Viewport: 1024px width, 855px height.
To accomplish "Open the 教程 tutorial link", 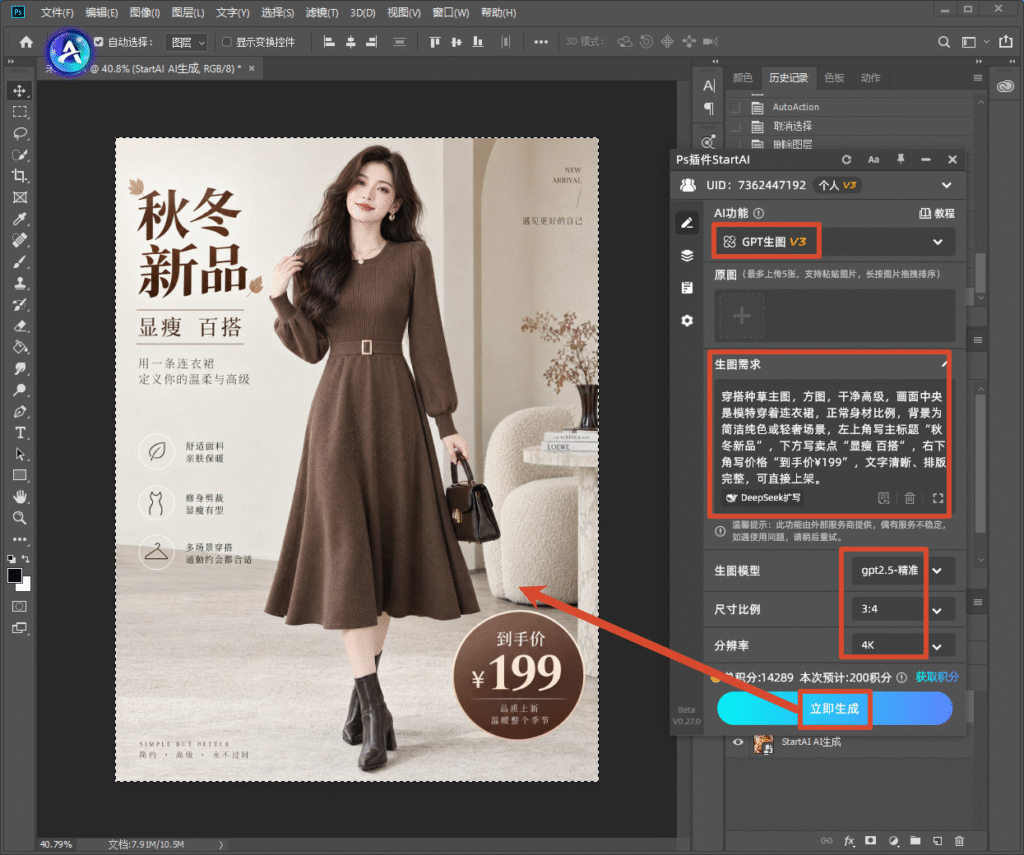I will tap(936, 214).
